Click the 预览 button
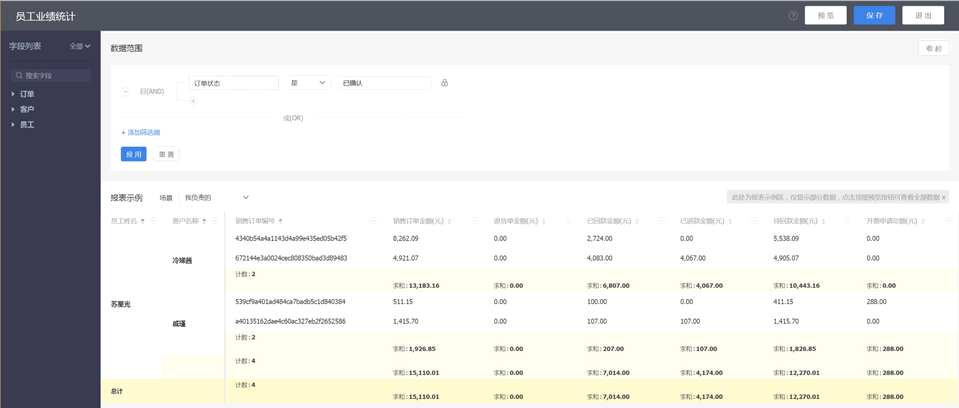 pyautogui.click(x=826, y=16)
